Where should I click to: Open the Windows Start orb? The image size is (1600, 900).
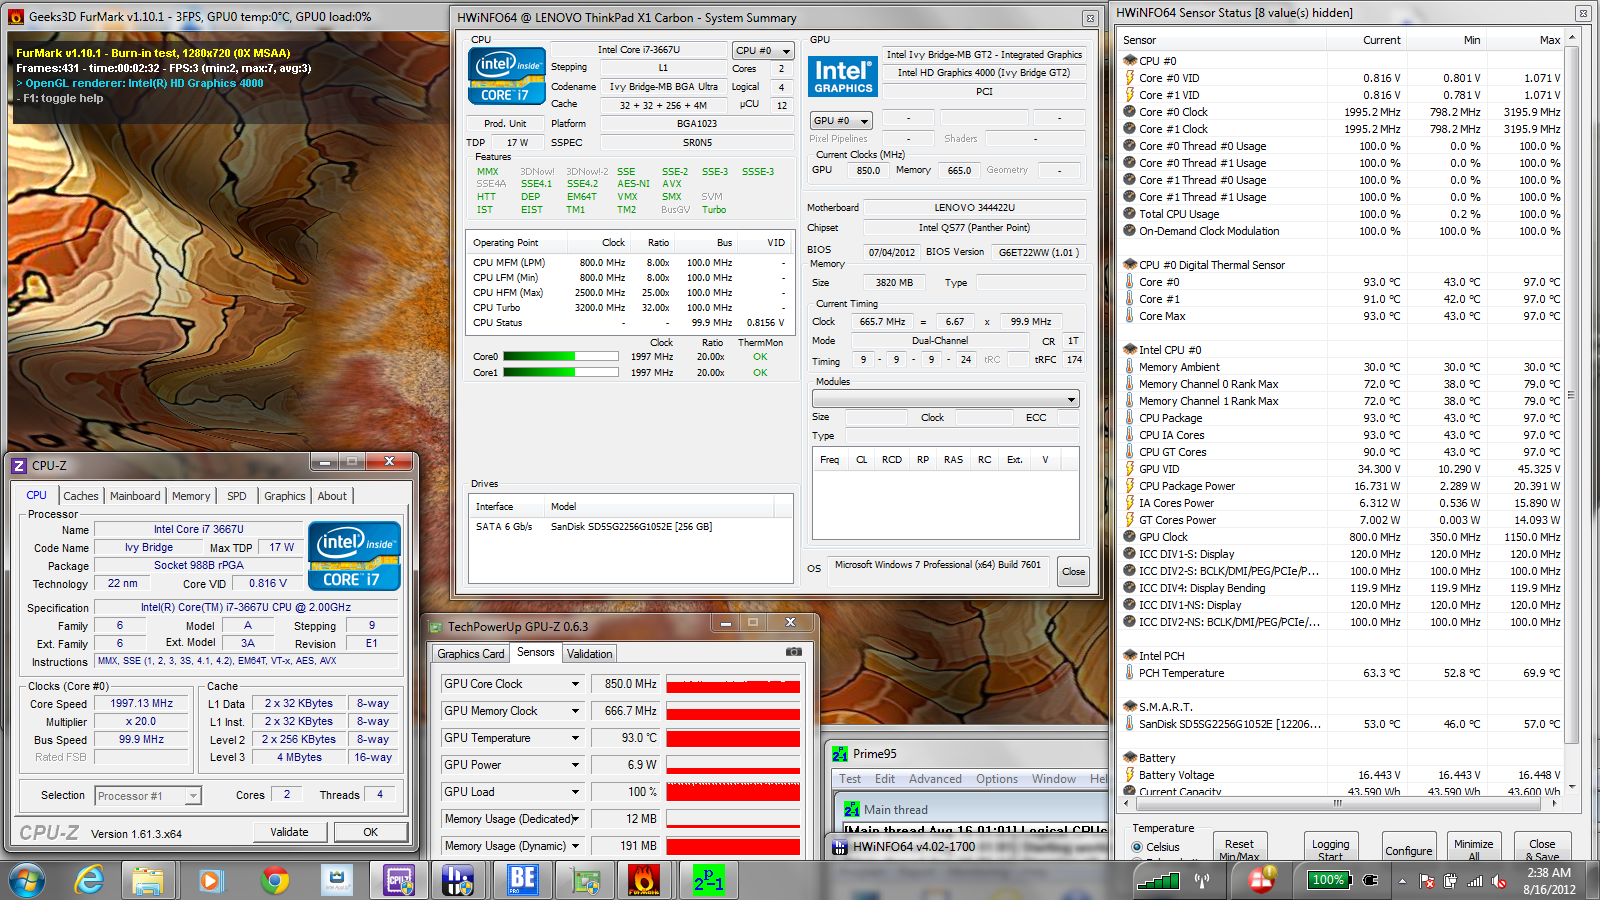point(27,880)
